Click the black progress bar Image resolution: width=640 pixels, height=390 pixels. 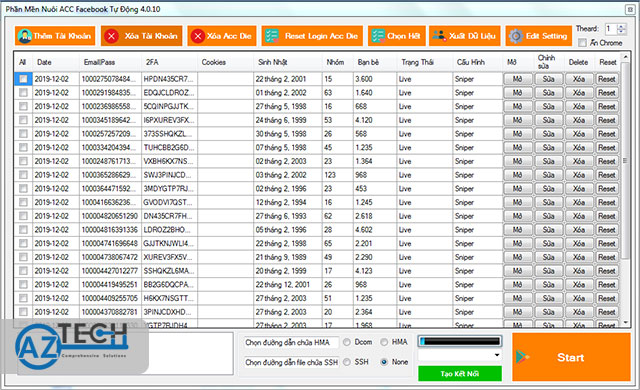[x=460, y=341]
